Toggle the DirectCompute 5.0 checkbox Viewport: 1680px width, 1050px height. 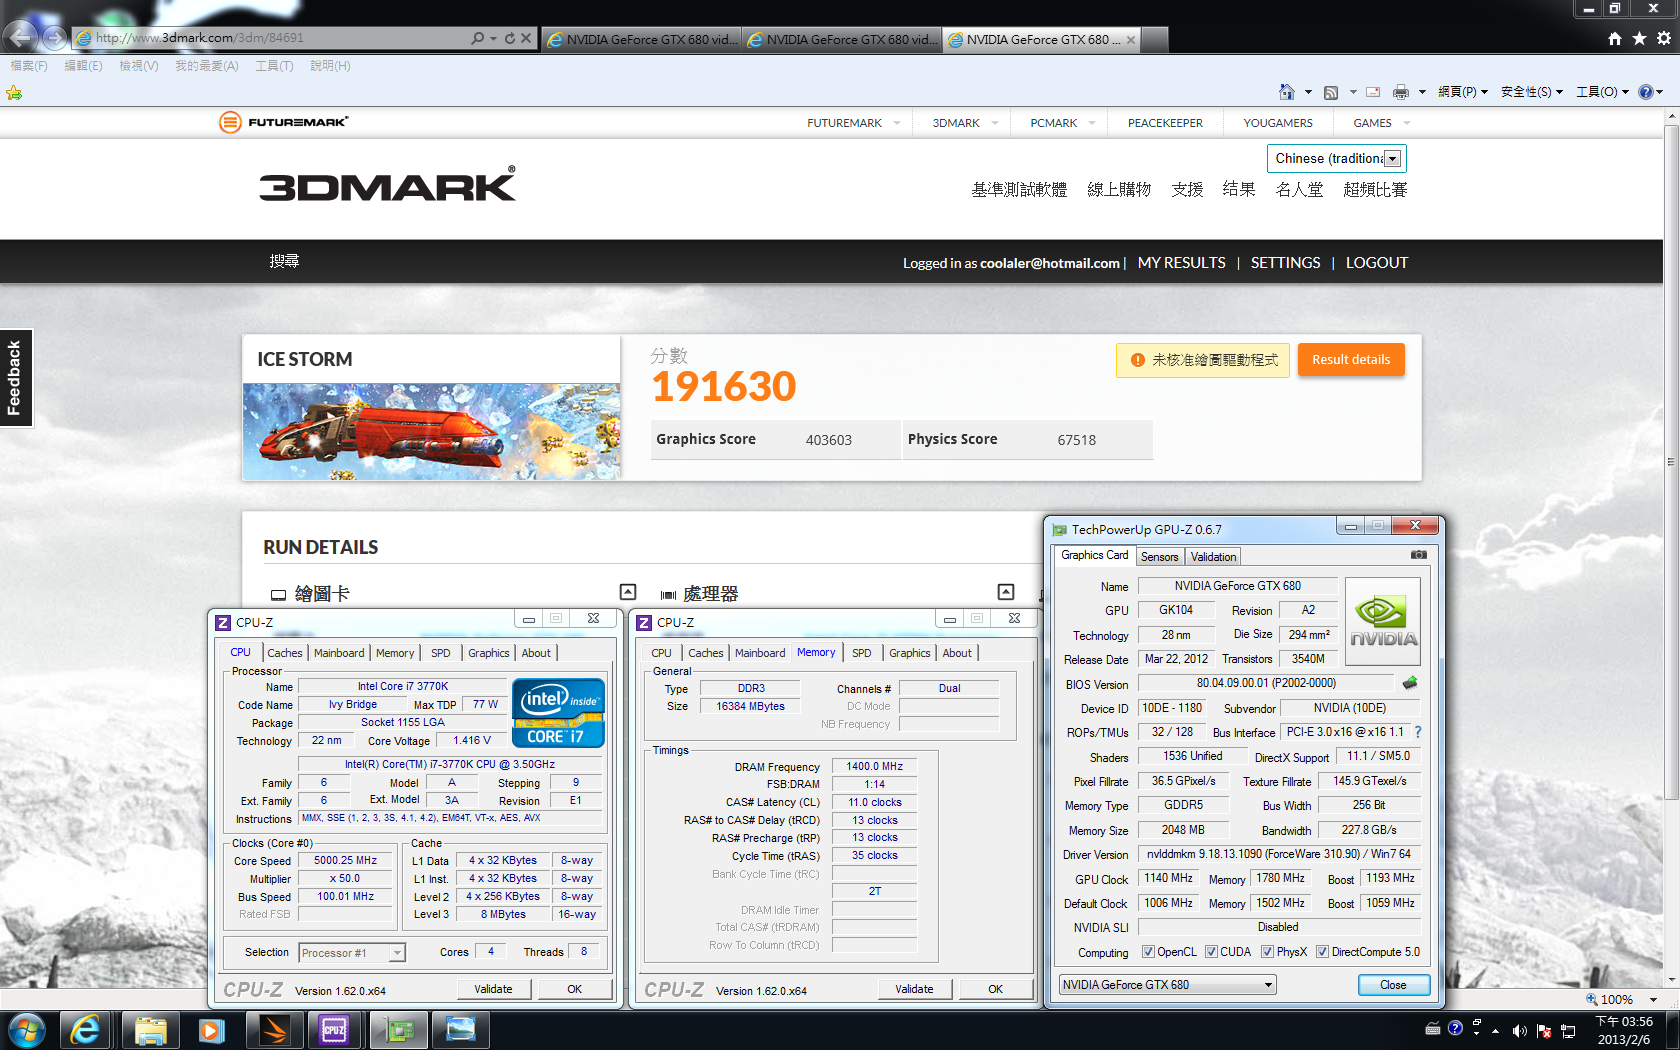[1322, 952]
